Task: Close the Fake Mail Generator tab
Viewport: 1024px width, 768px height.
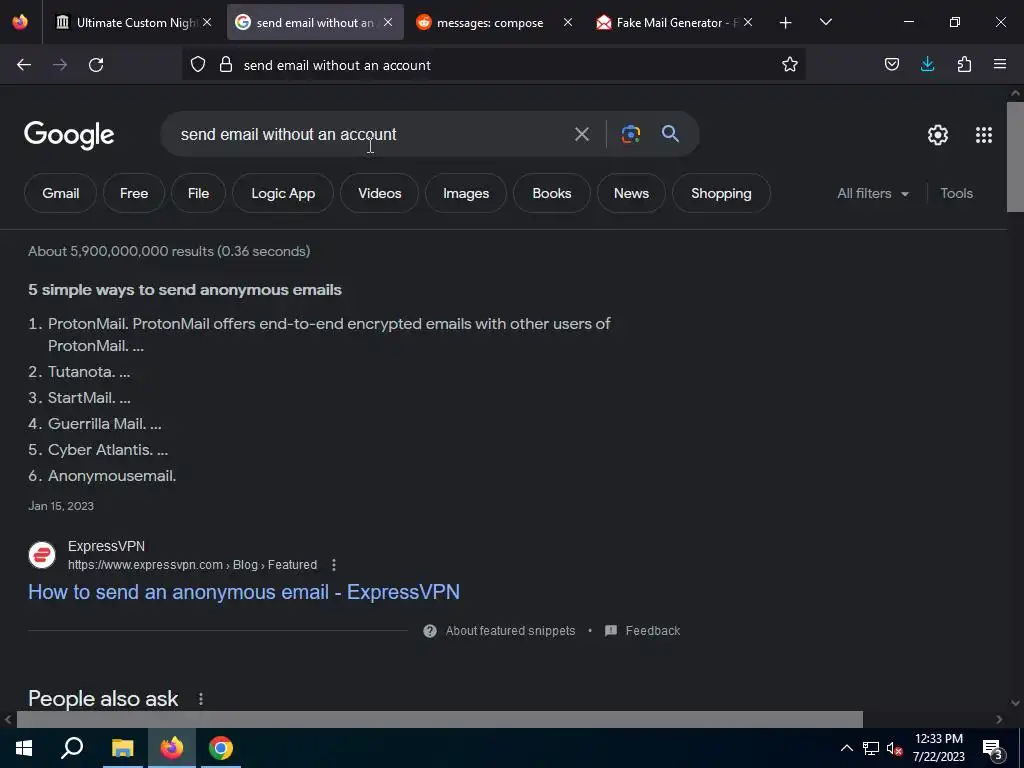Action: click(748, 22)
